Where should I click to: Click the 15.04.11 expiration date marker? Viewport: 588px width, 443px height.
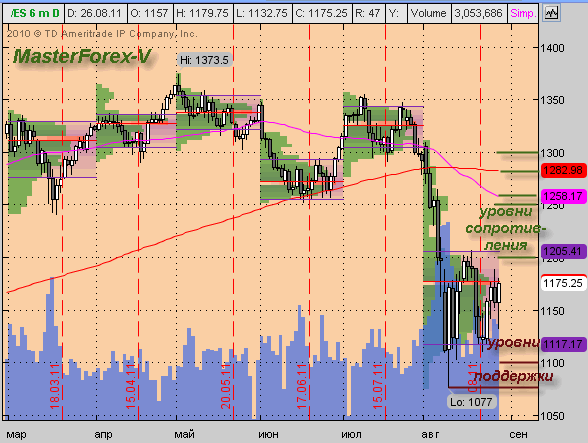pyautogui.click(x=130, y=386)
